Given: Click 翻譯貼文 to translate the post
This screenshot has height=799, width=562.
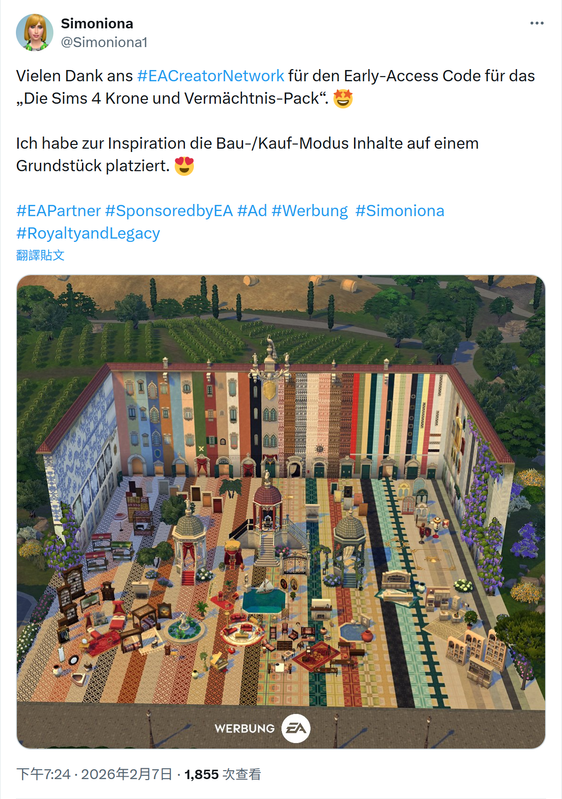Looking at the screenshot, I should coord(40,255).
